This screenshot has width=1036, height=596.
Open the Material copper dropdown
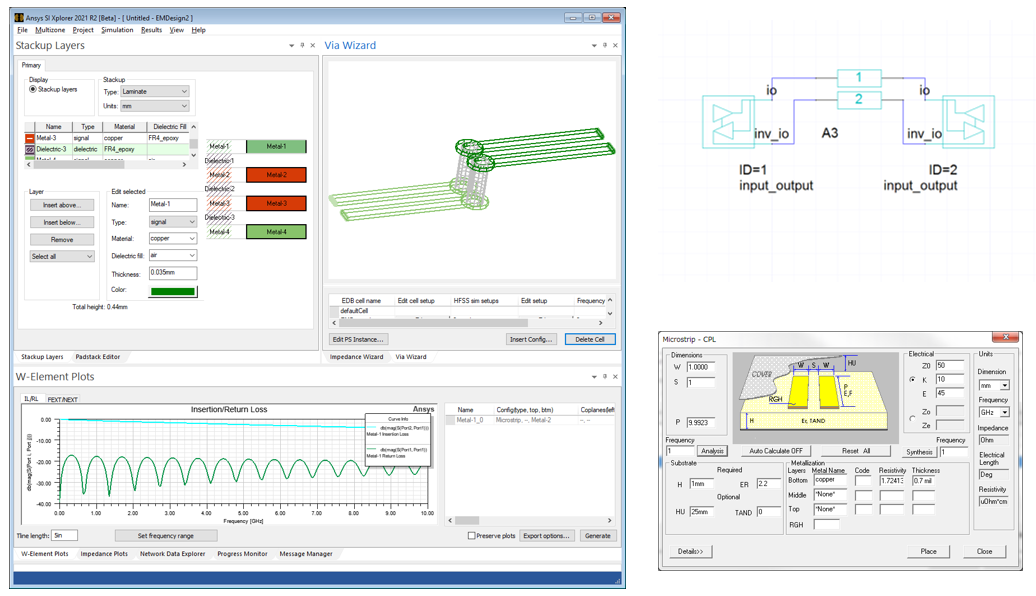[x=172, y=239]
